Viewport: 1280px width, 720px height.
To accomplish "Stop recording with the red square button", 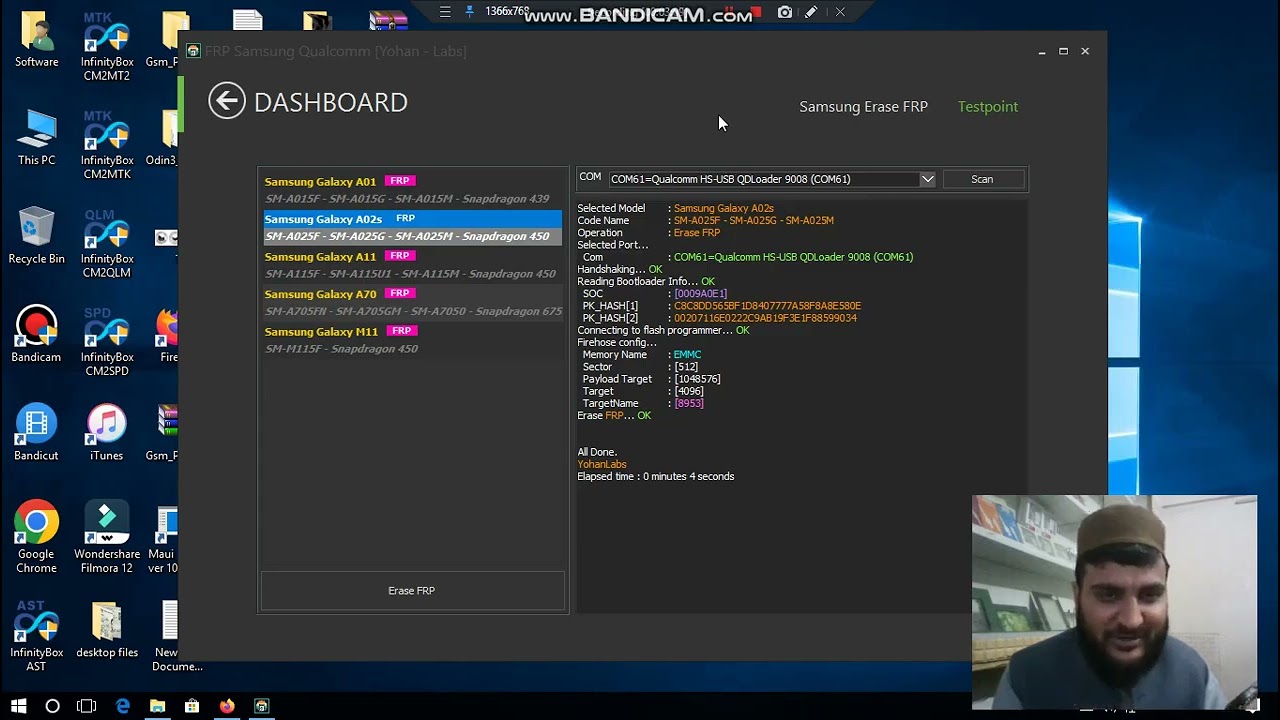I will click(756, 12).
